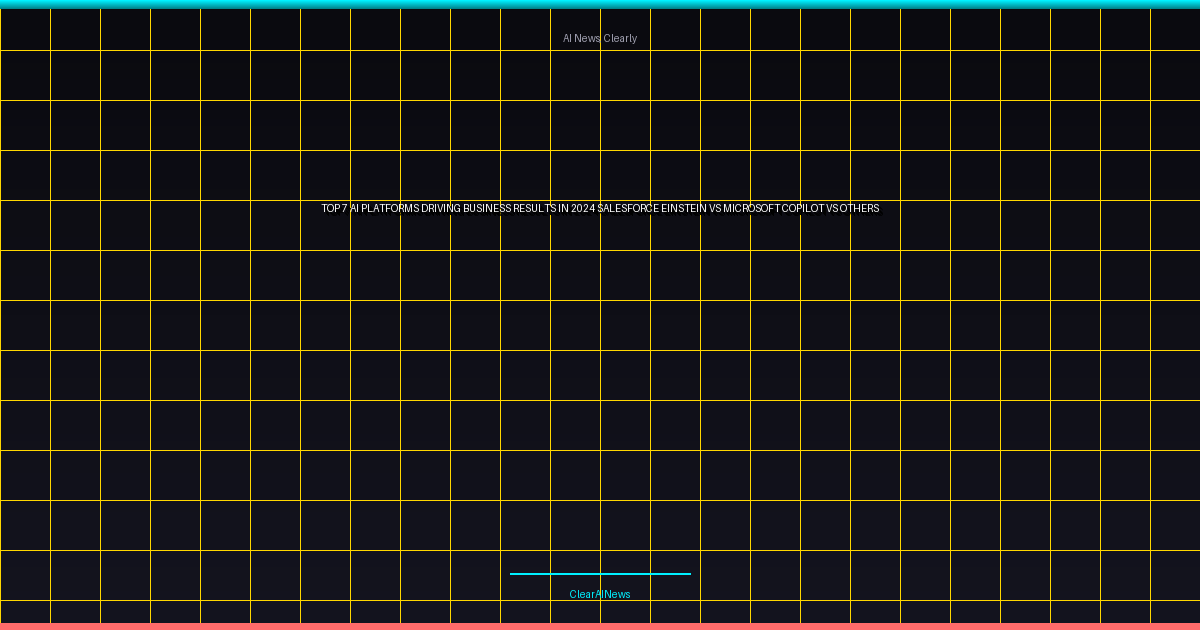Click the word PLATFORMS in the headline
Viewport: 1200px width, 630px height.
(391, 208)
